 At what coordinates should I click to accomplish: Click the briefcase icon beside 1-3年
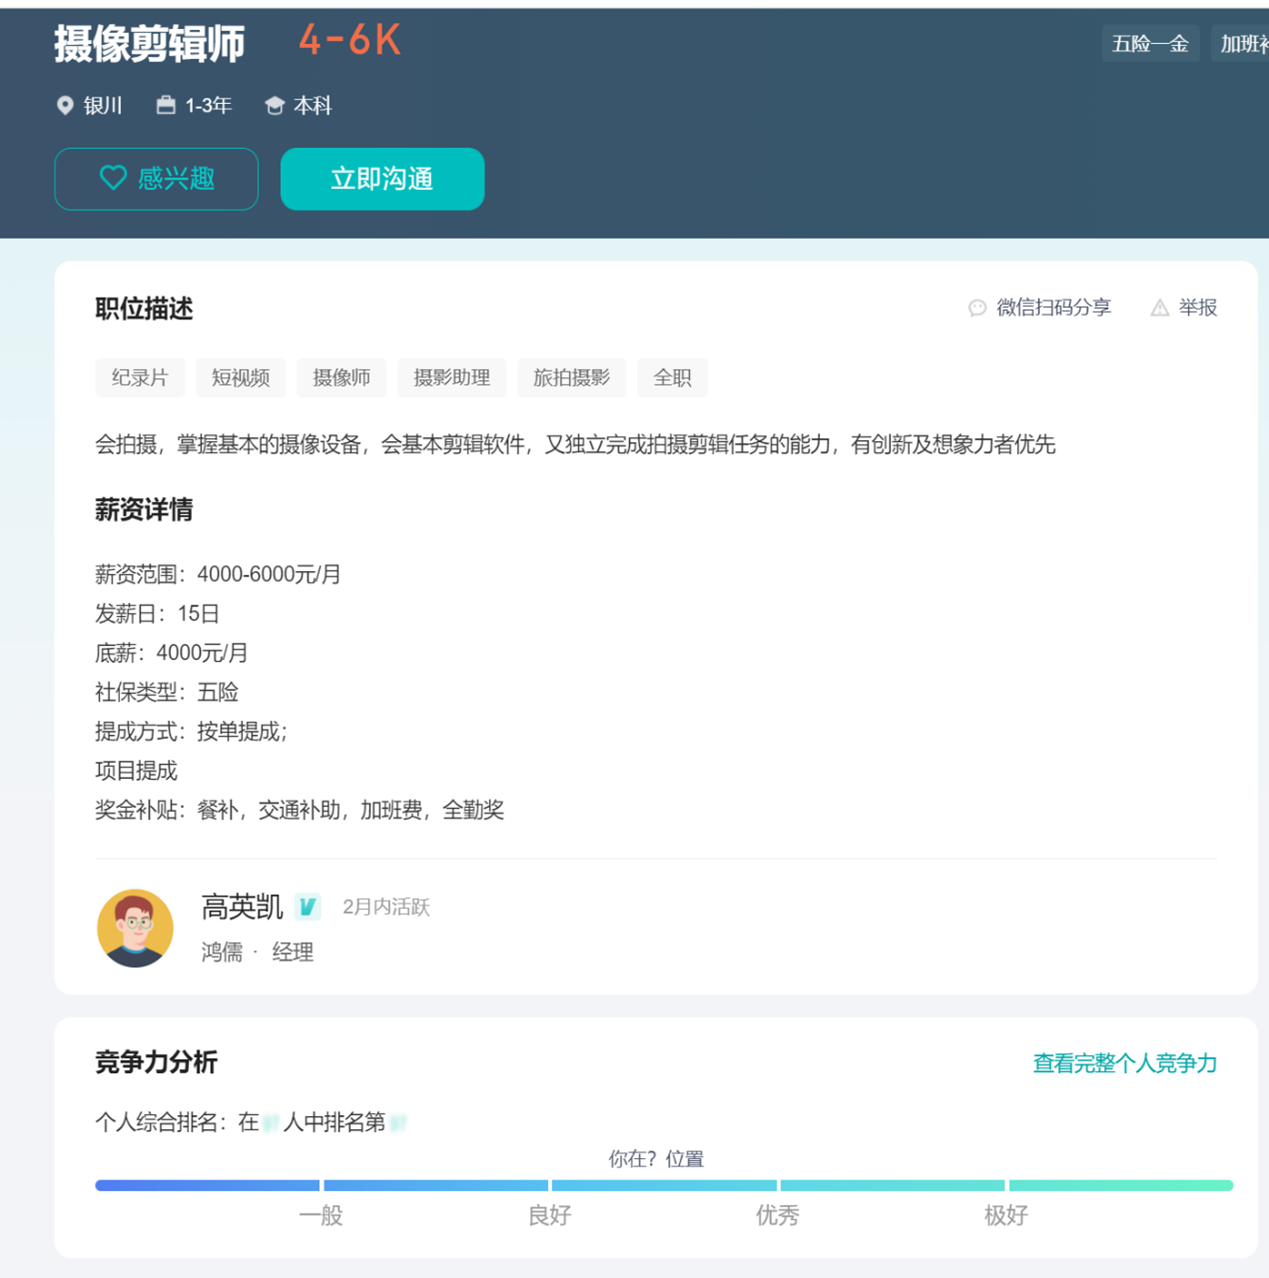pos(166,105)
